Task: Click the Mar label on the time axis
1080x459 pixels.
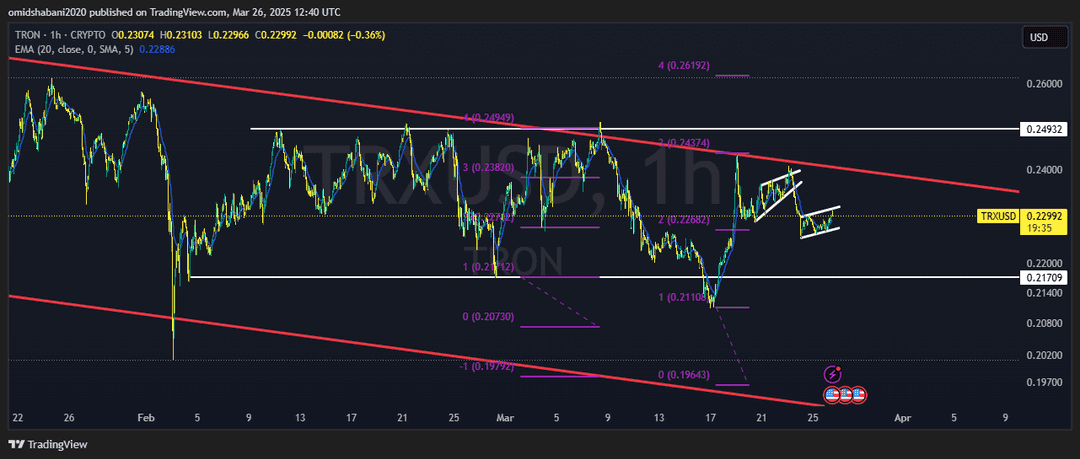Action: [x=506, y=418]
